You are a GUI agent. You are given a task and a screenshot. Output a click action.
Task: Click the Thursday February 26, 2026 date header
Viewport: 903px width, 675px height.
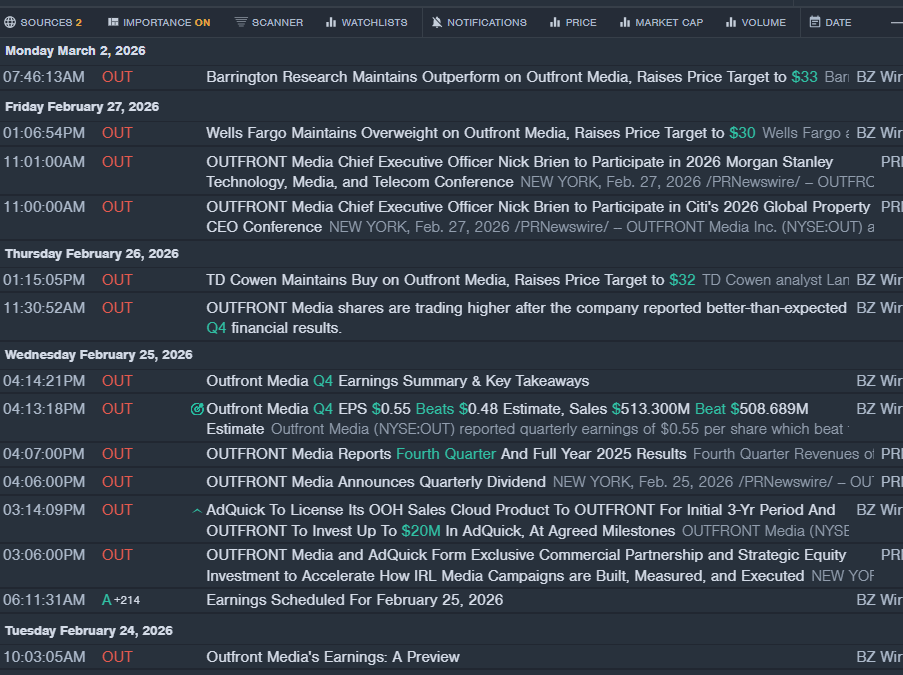92,254
